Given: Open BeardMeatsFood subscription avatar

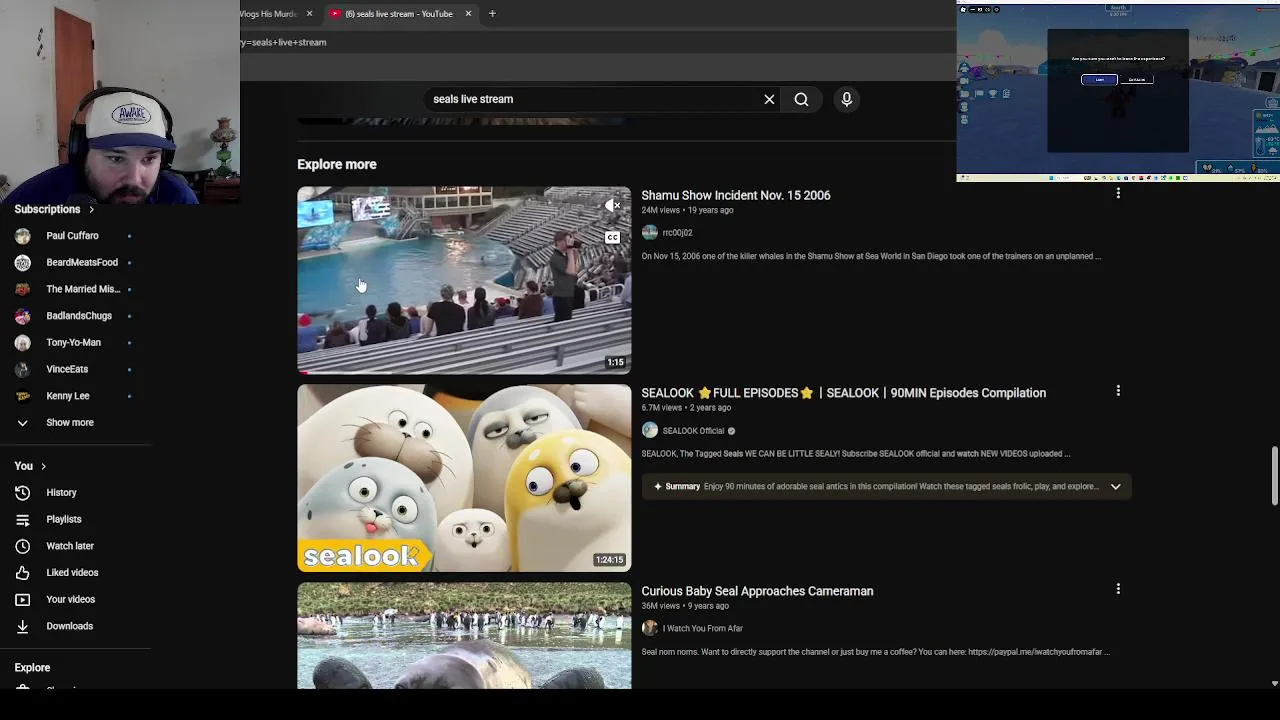Looking at the screenshot, I should click(23, 262).
